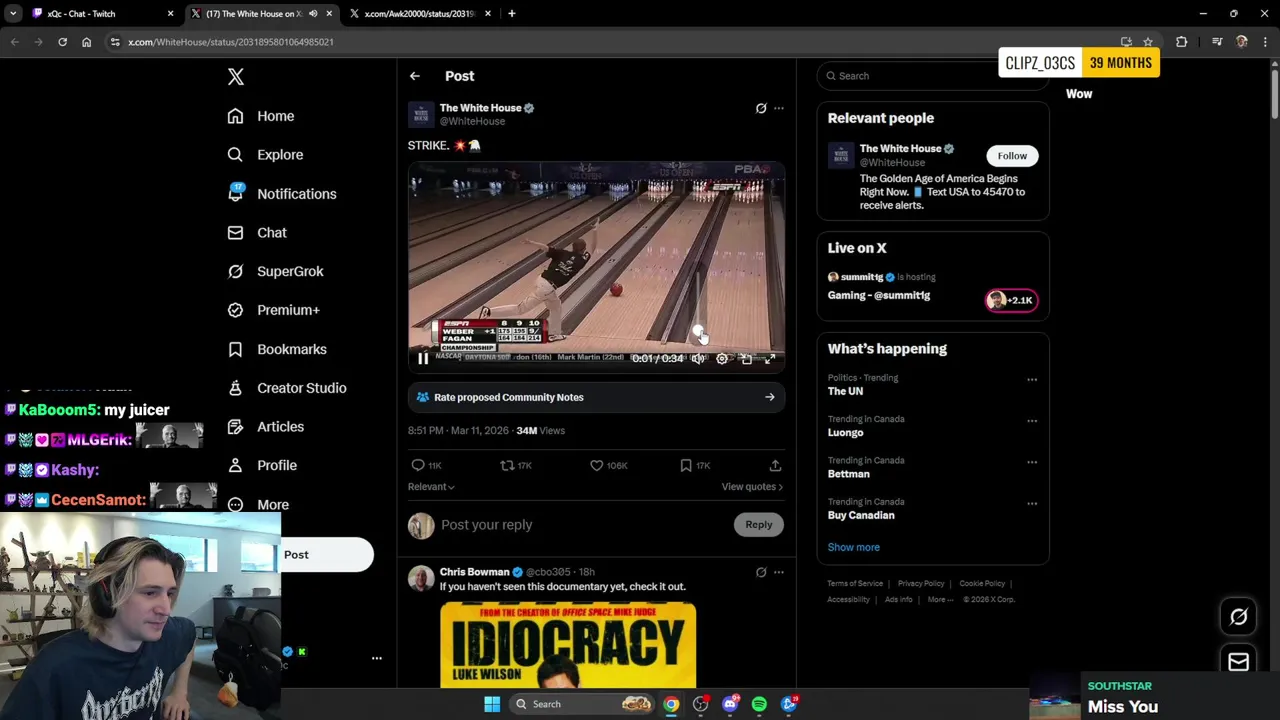Open Bookmarks in sidebar
The height and width of the screenshot is (720, 1280).
click(x=277, y=349)
